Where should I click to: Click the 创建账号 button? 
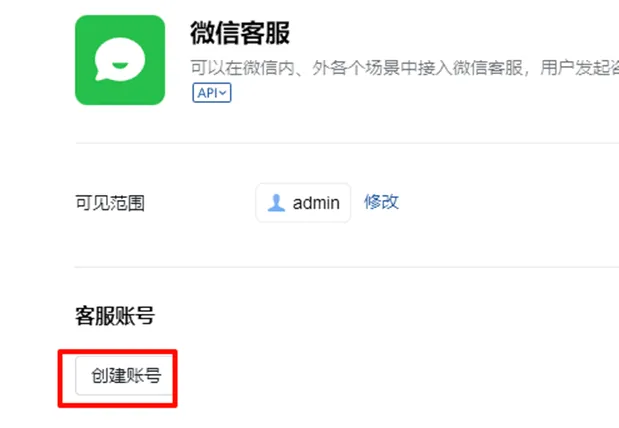(x=125, y=375)
